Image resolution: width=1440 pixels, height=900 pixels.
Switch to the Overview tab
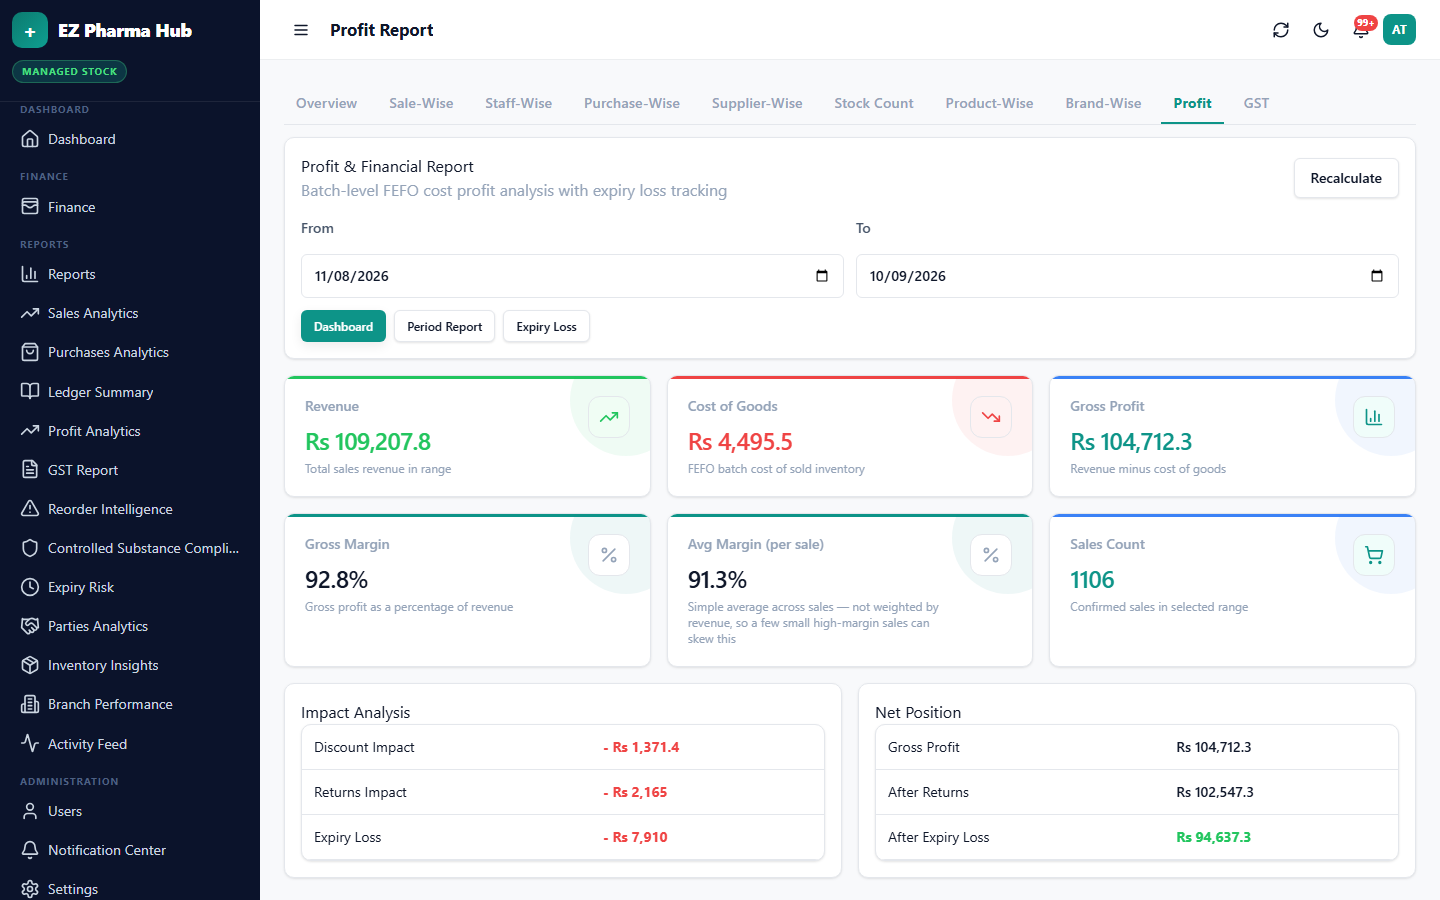326,103
